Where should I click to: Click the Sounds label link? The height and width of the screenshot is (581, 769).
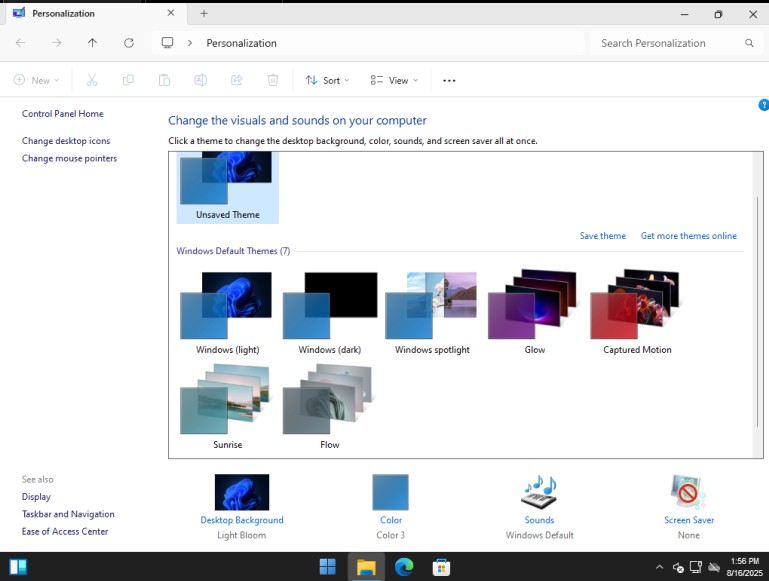[x=539, y=520]
